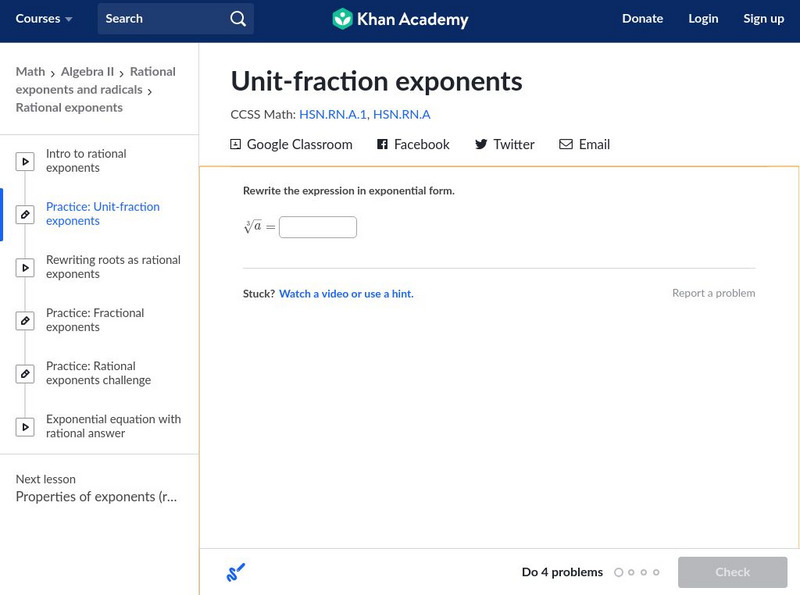Click the Donate menu item
Screen dimensions: 800x595
pos(642,19)
